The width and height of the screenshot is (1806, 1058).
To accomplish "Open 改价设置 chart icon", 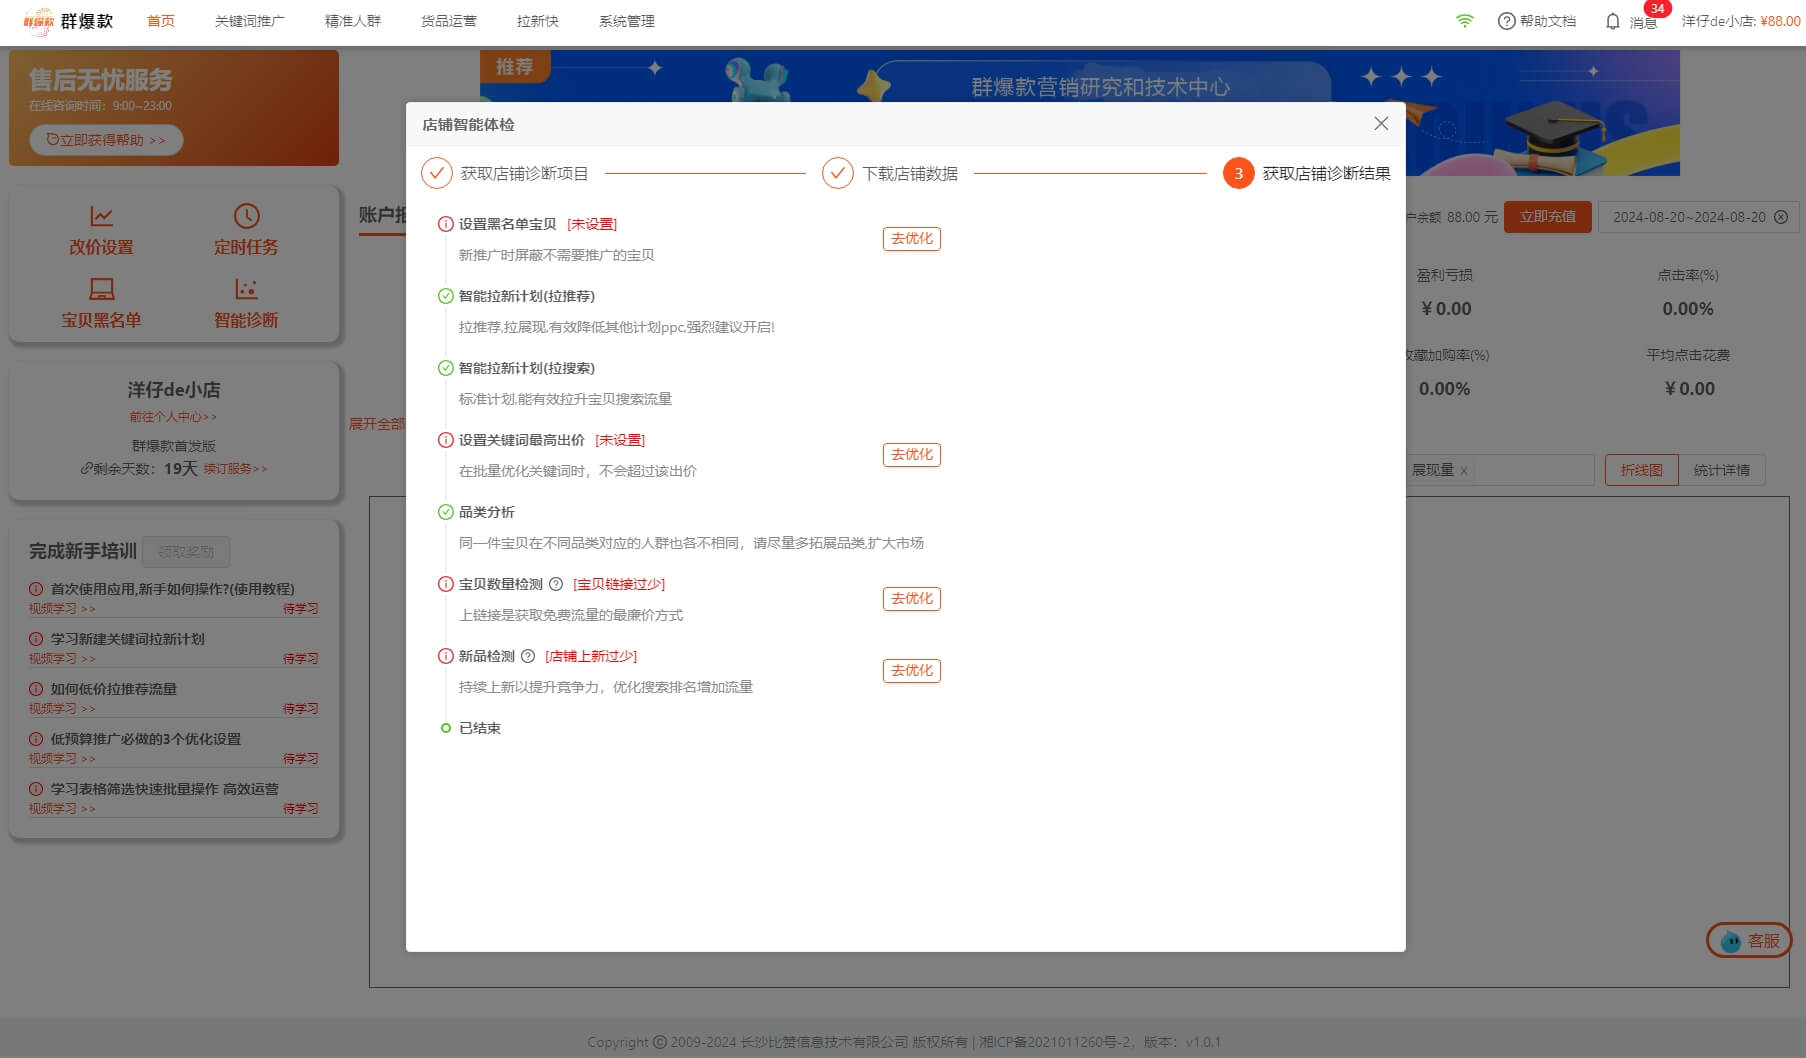I will click(101, 216).
